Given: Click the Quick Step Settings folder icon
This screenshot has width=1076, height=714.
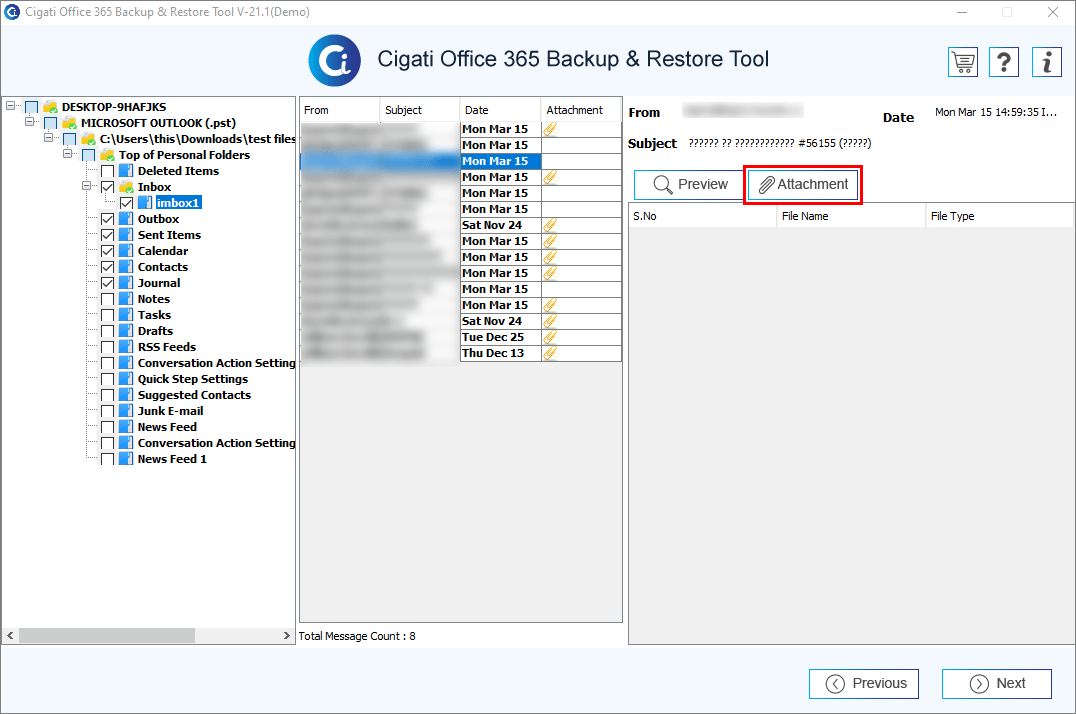Looking at the screenshot, I should [x=126, y=379].
